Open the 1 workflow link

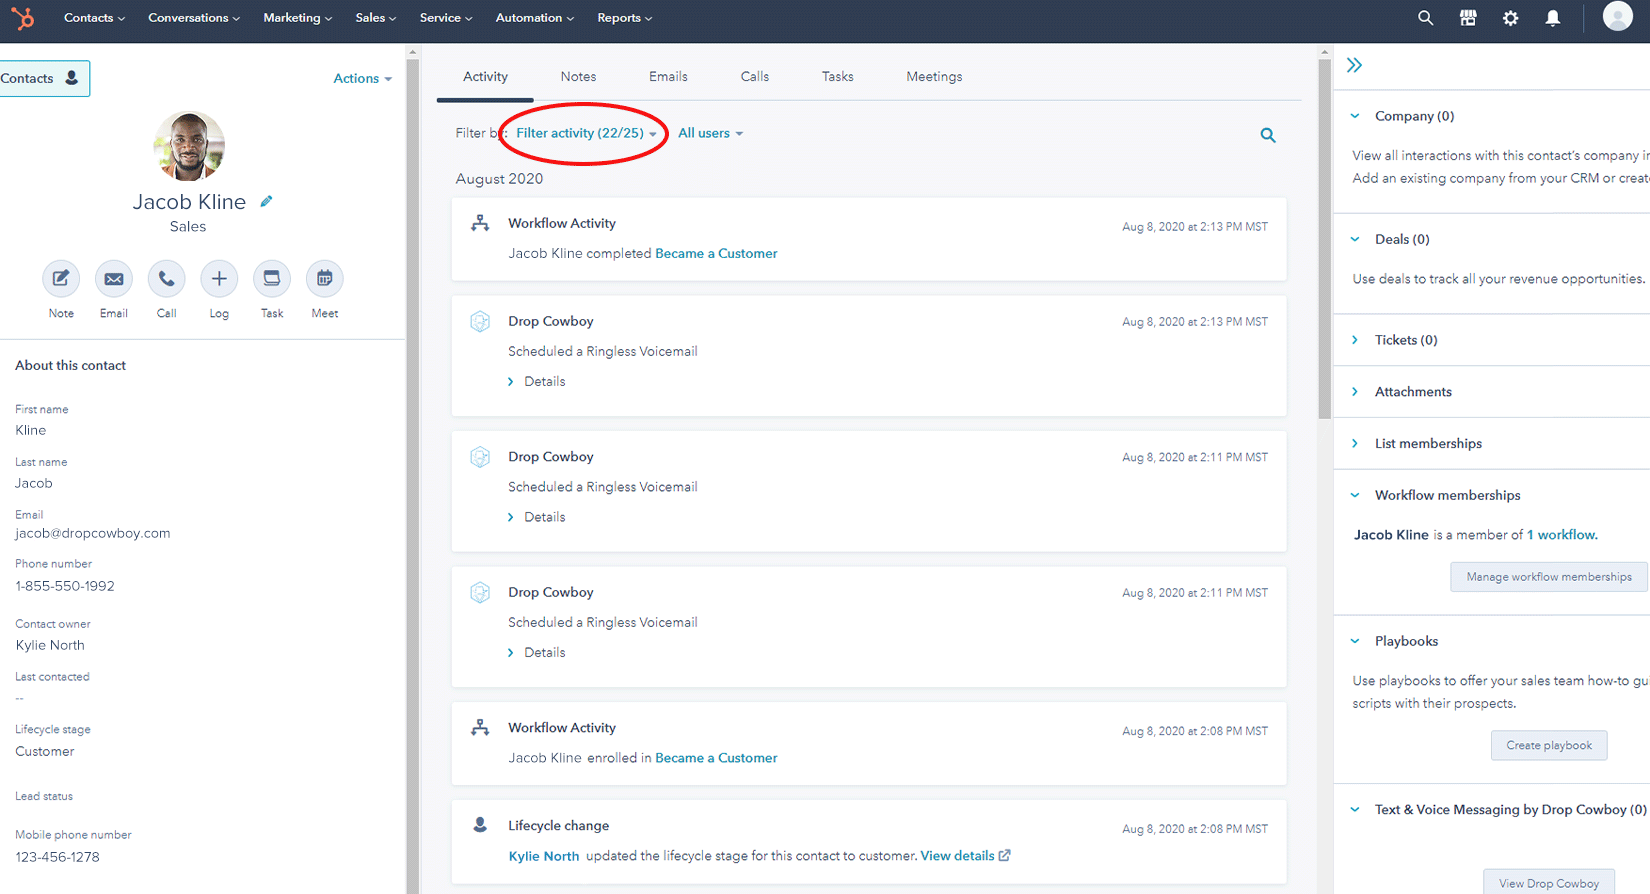1562,535
